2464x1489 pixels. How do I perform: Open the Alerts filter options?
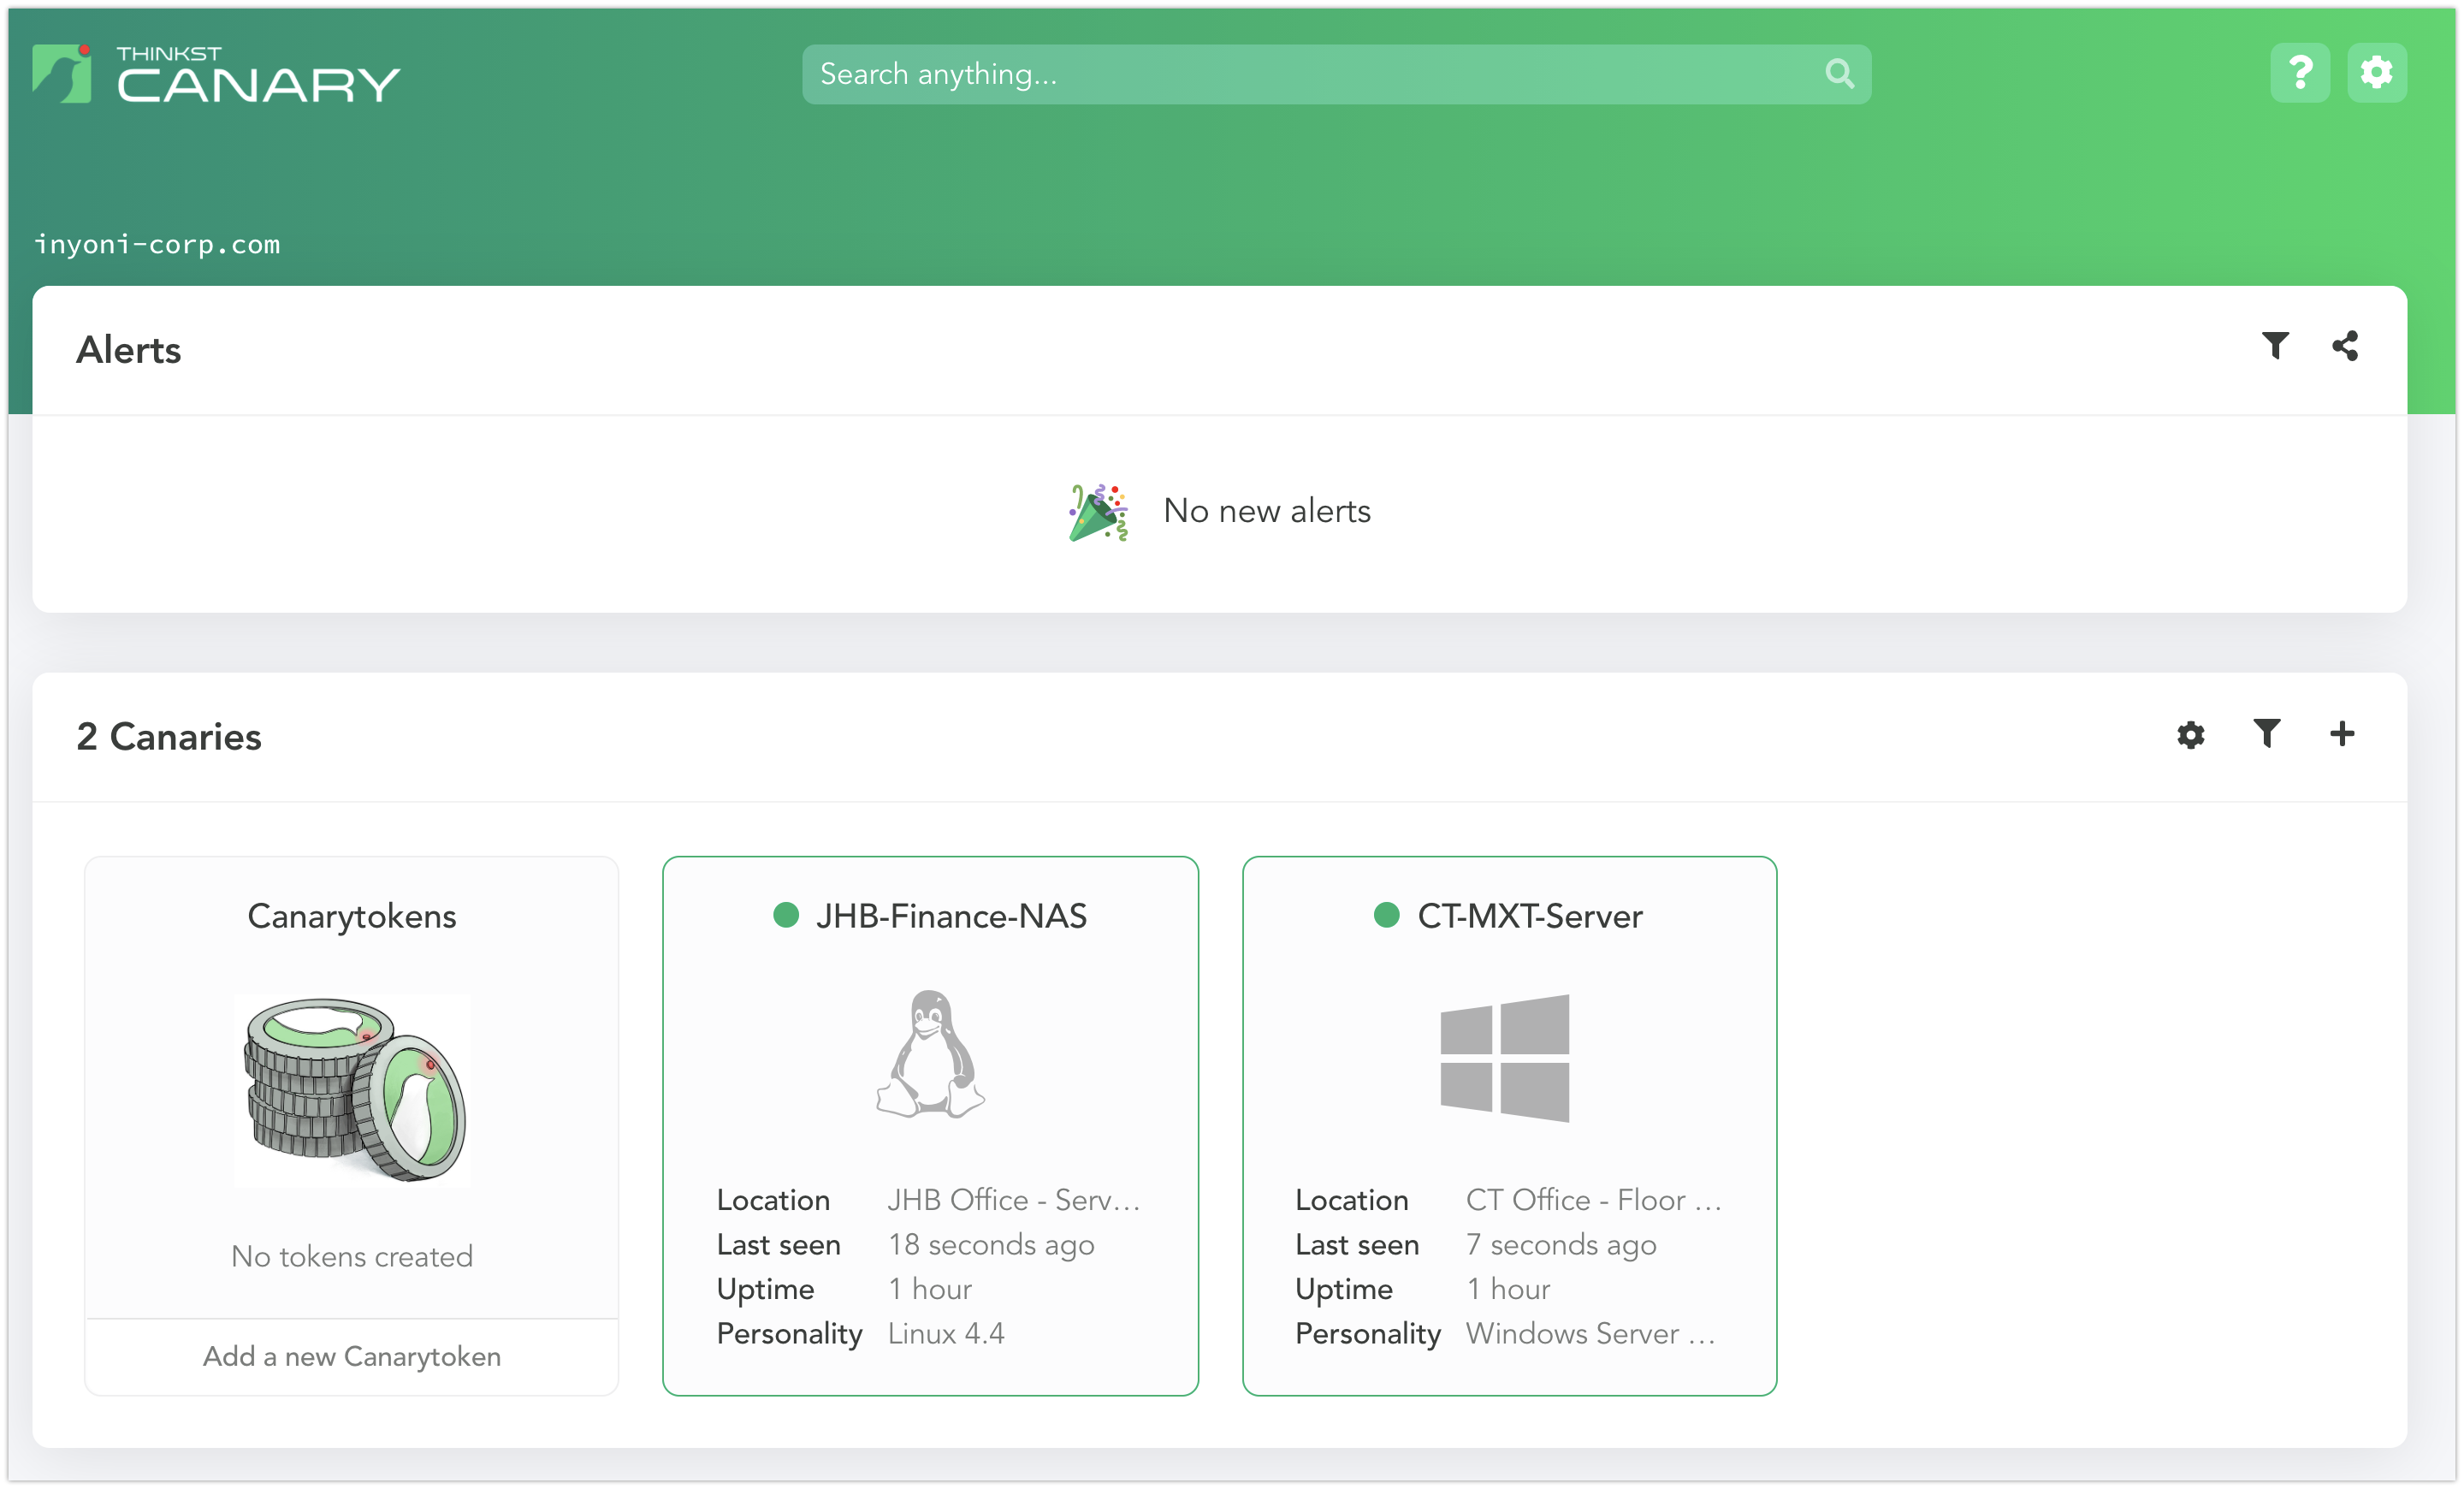(x=2276, y=346)
